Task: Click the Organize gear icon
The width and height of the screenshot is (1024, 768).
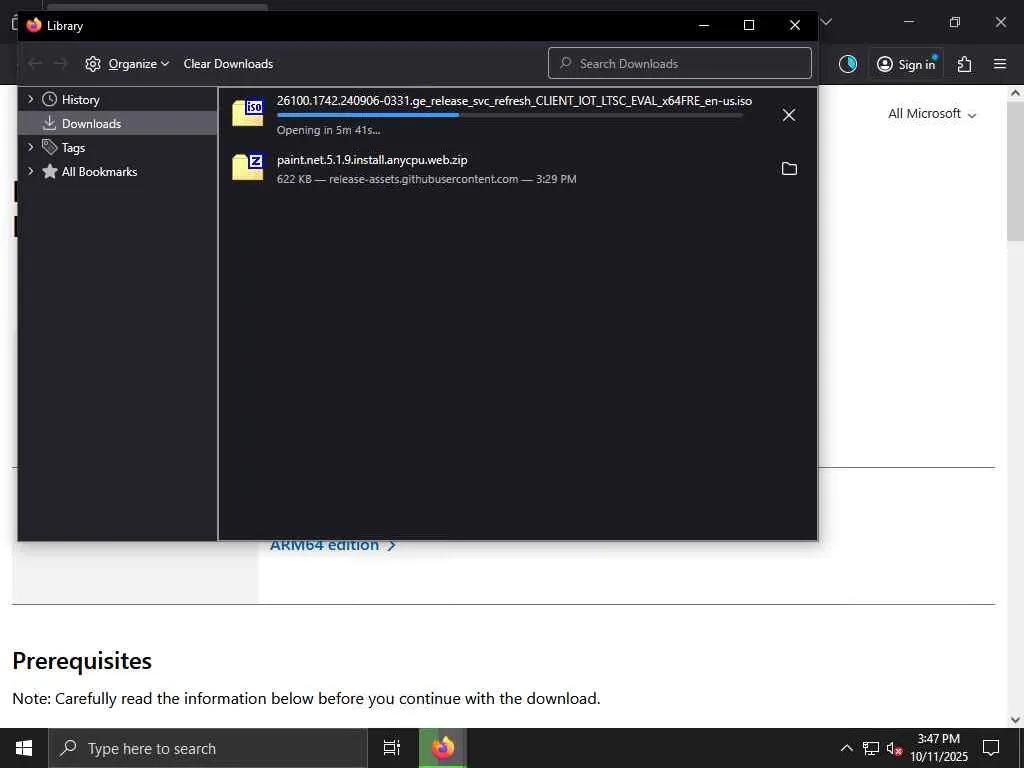Action: tap(93, 63)
